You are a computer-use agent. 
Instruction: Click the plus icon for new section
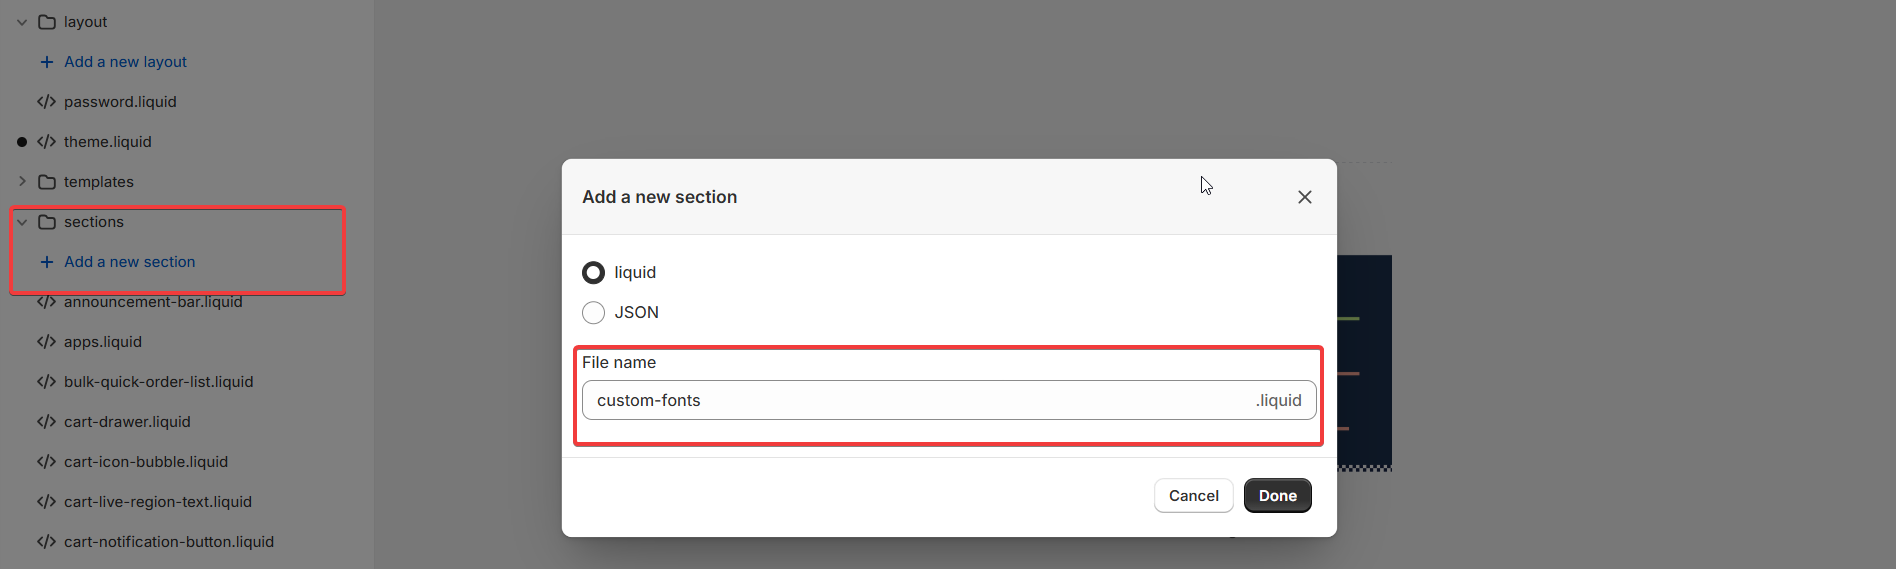(46, 262)
